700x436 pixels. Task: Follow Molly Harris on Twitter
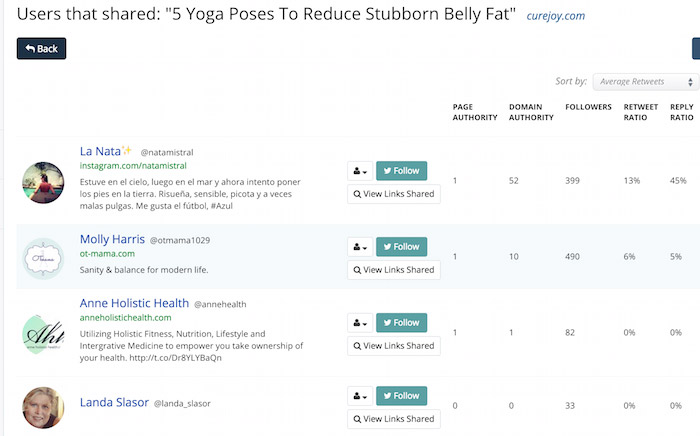401,247
